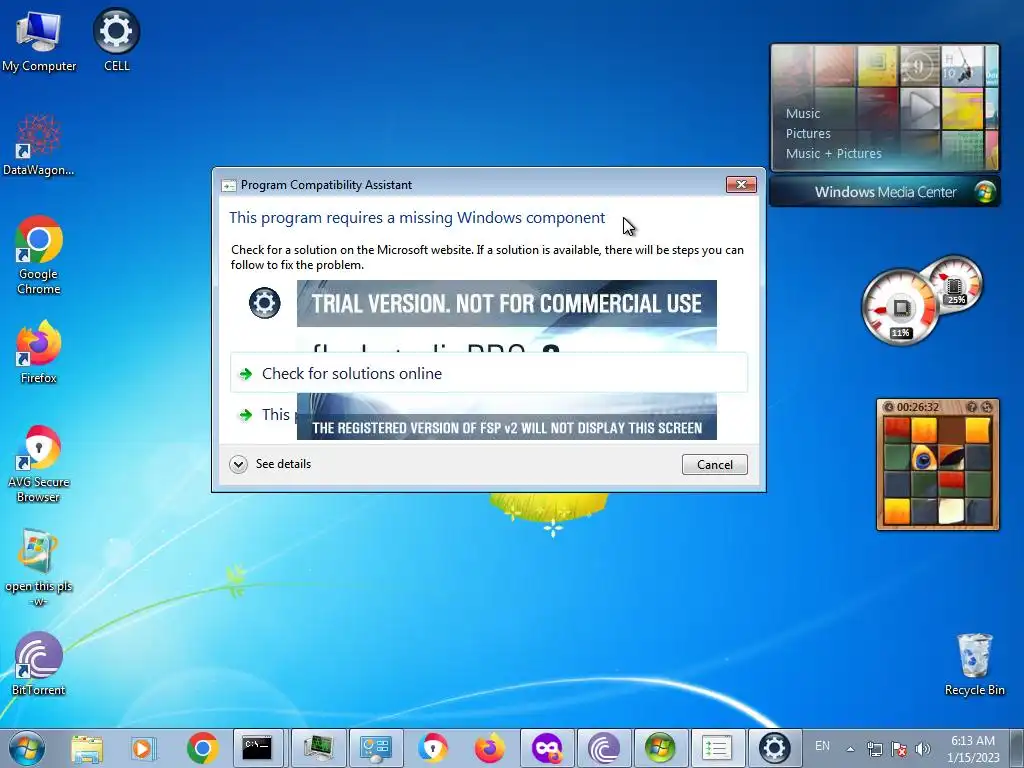Cancel the Program Compatibility Assistant dialog

click(x=714, y=464)
